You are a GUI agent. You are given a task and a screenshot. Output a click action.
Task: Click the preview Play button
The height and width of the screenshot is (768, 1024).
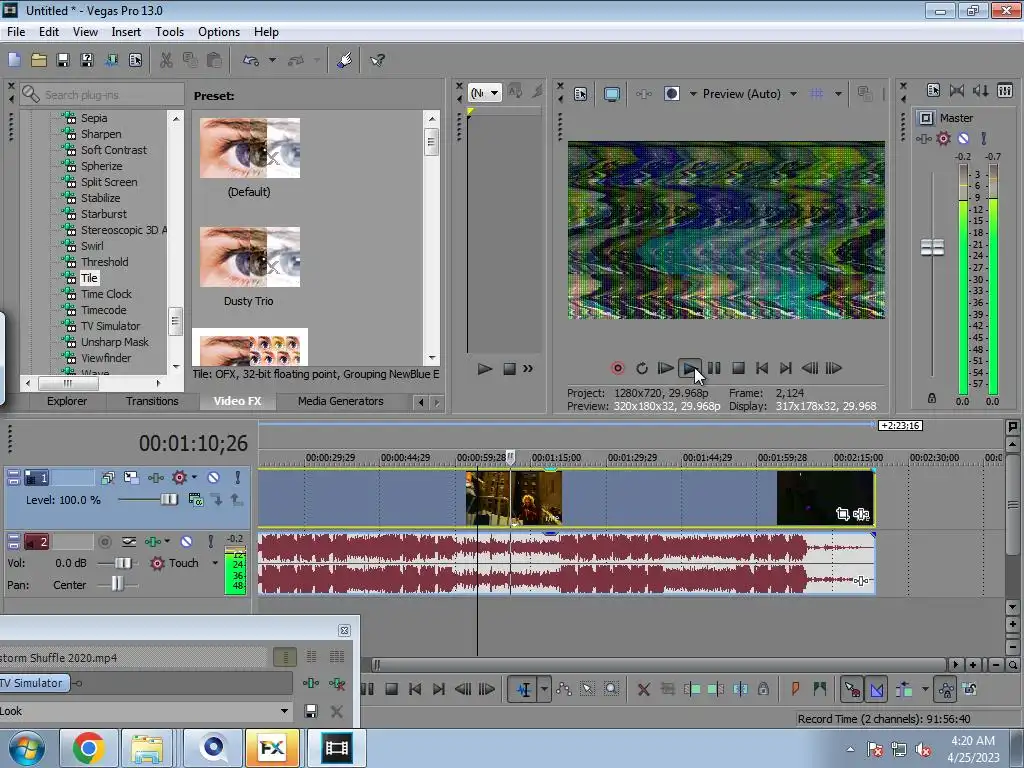click(690, 368)
